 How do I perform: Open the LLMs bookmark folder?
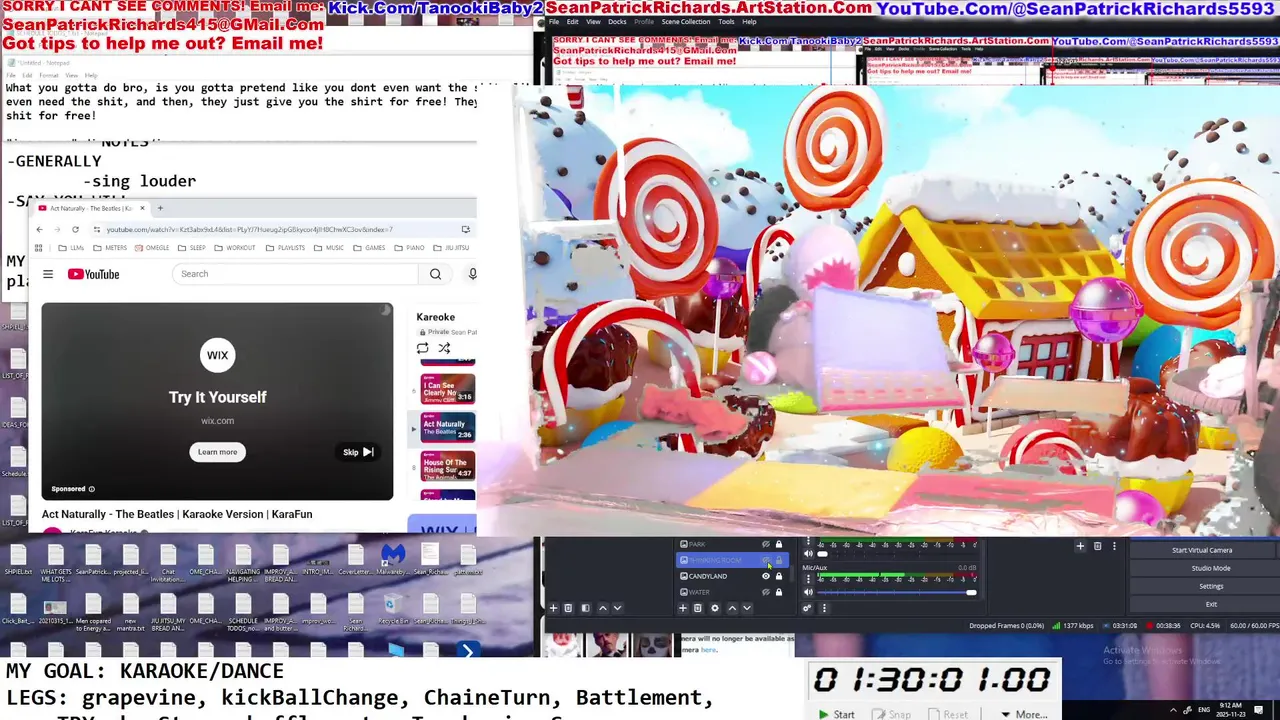click(71, 248)
